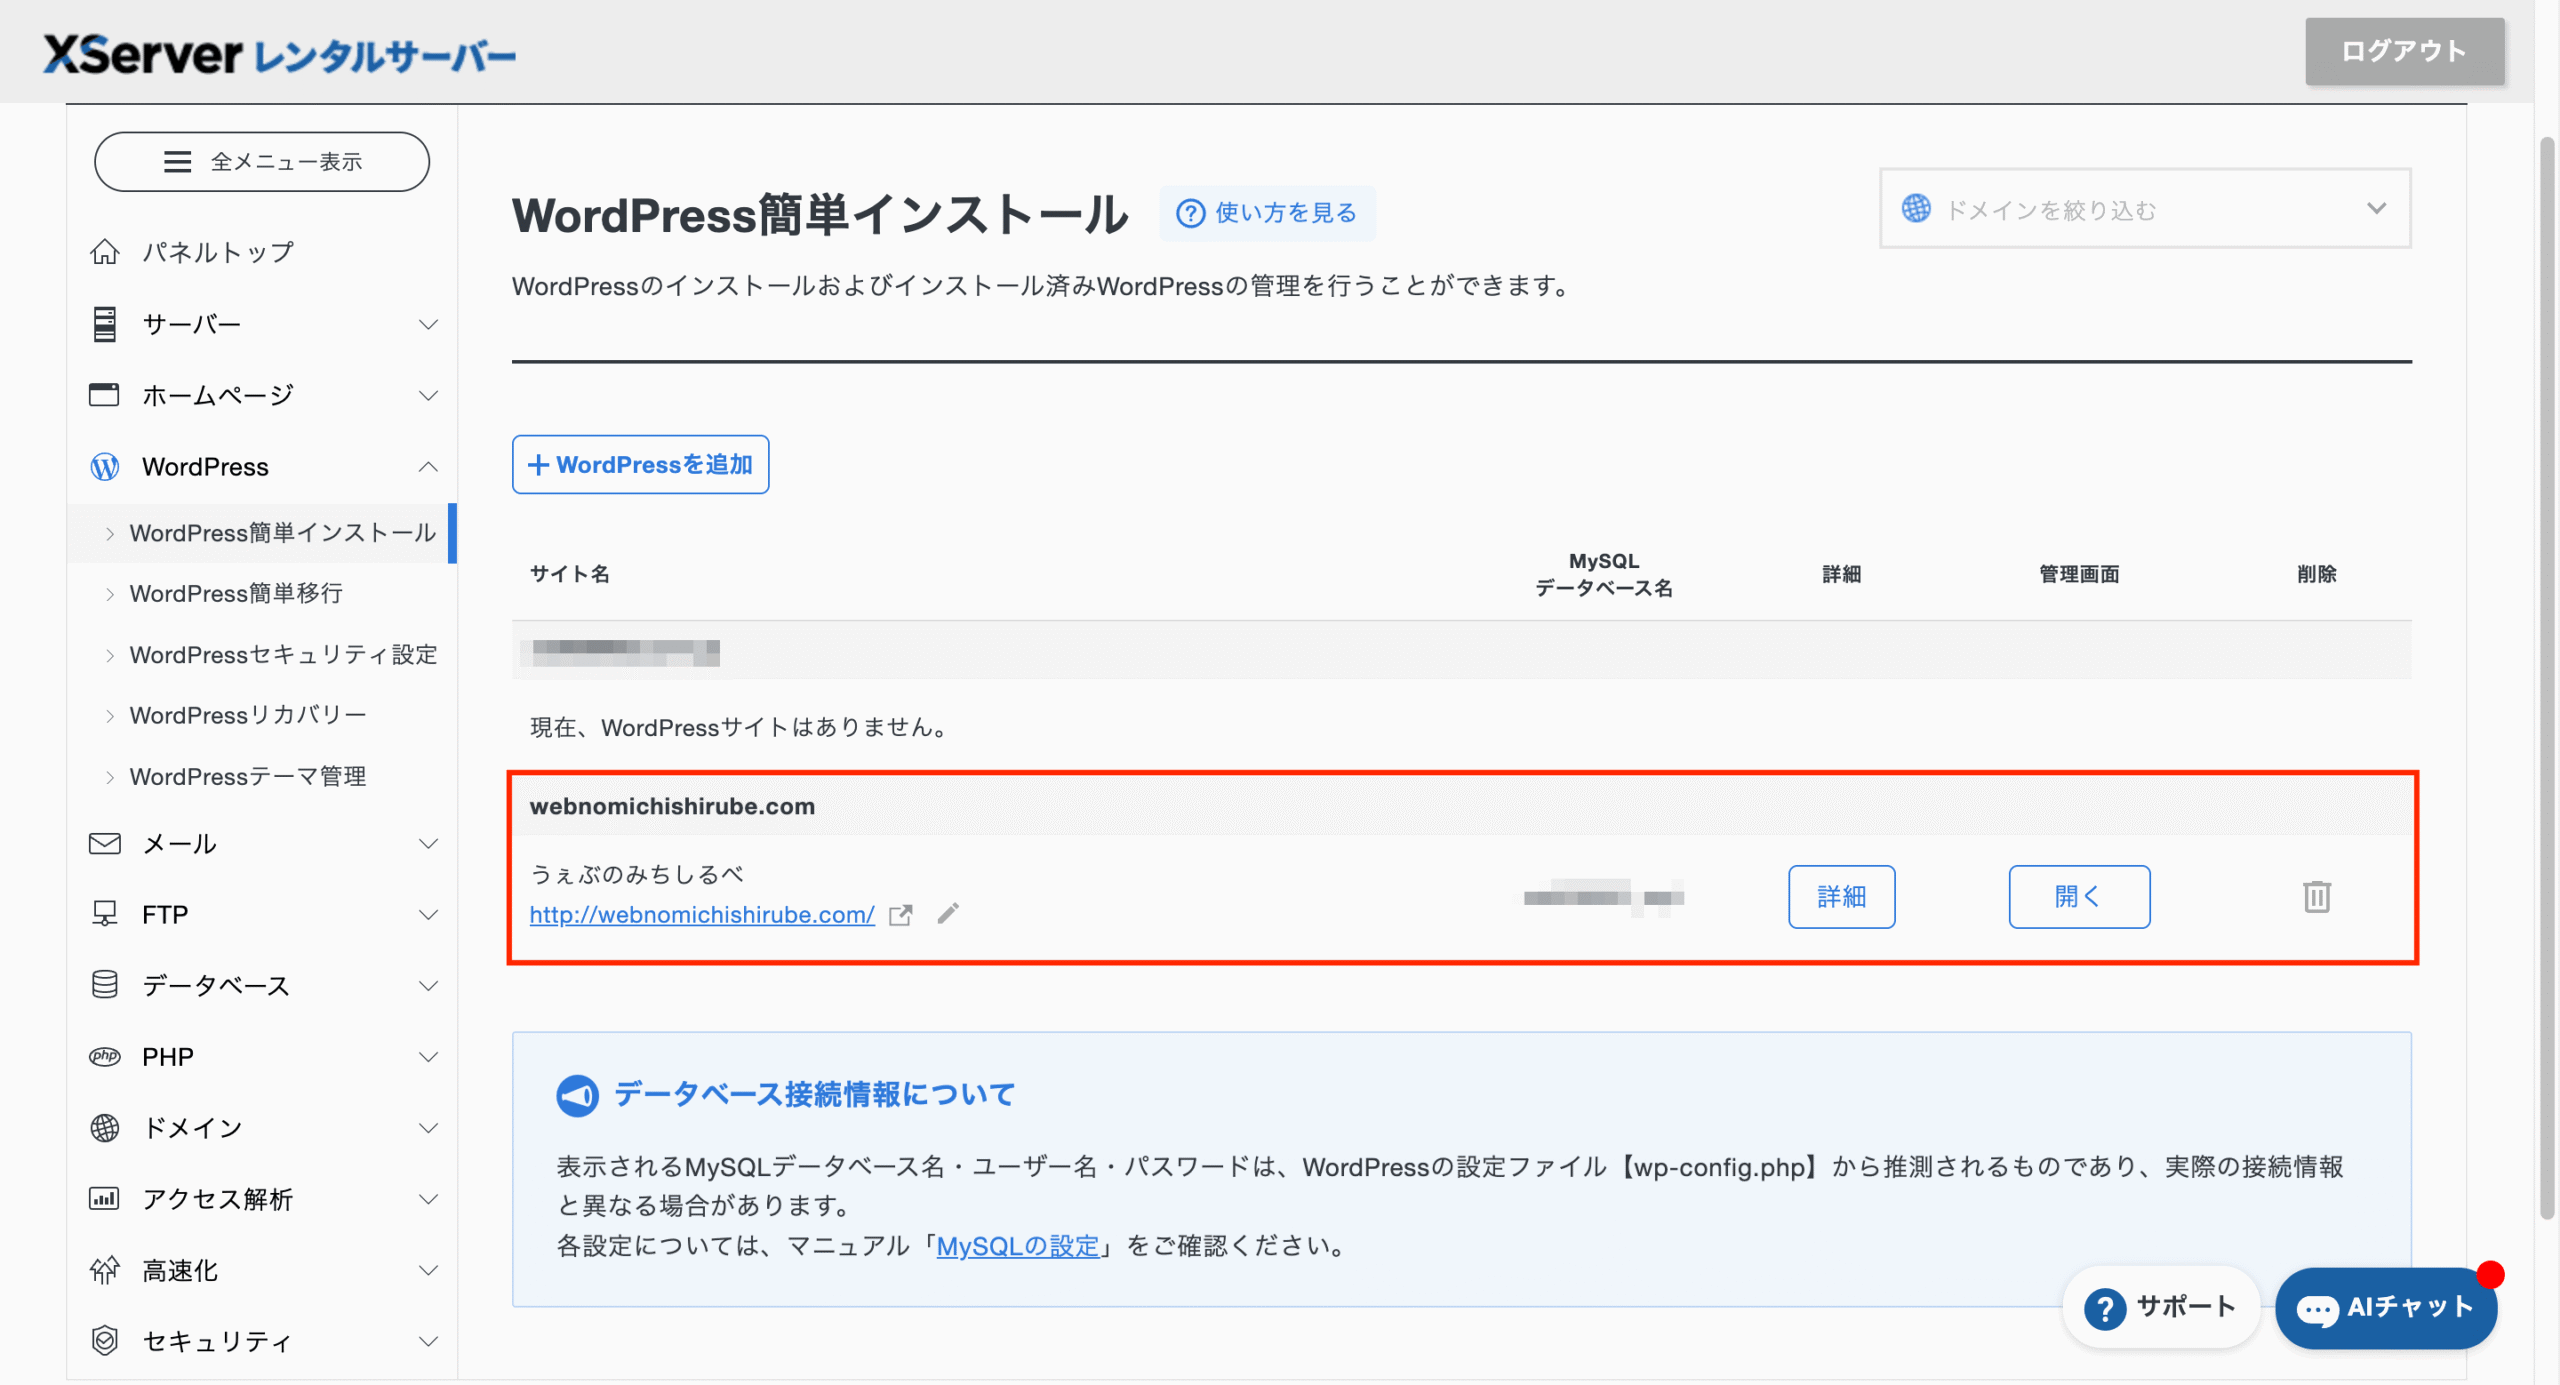The image size is (2560, 1385).
Task: Open the http://webnomichishirube.com/ link
Action: click(702, 915)
